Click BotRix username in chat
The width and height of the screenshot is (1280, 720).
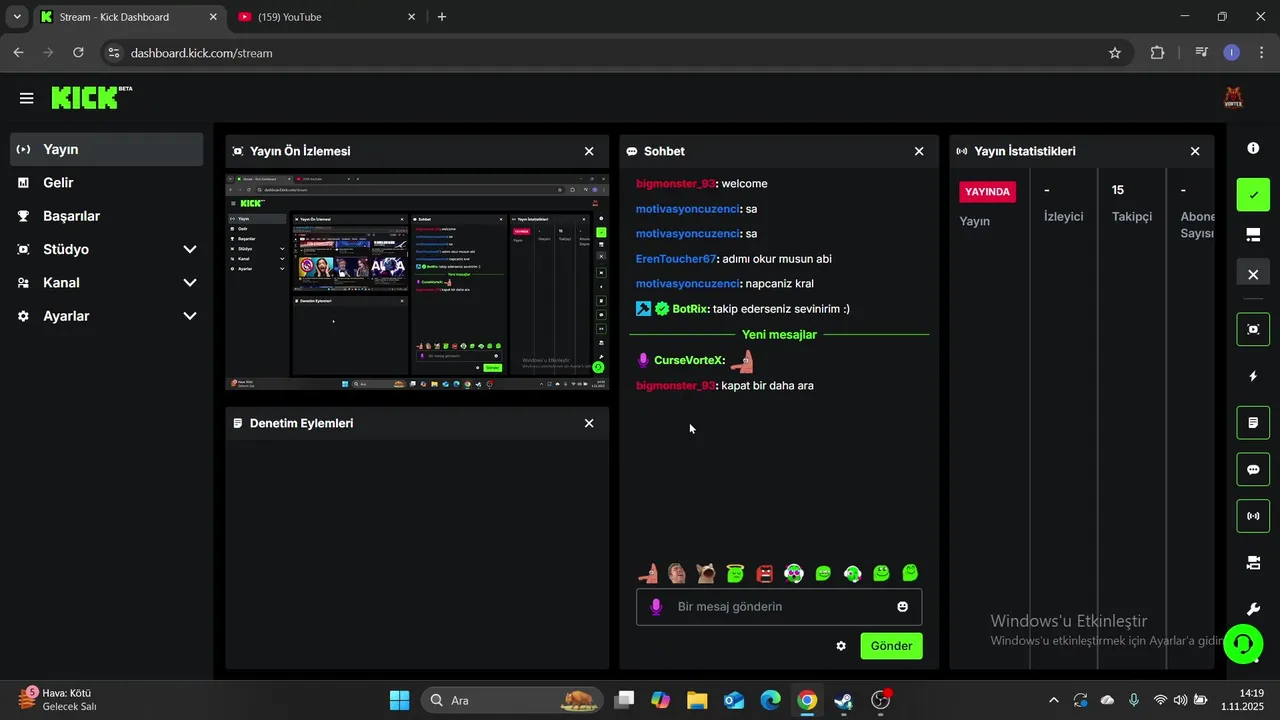[x=690, y=309]
